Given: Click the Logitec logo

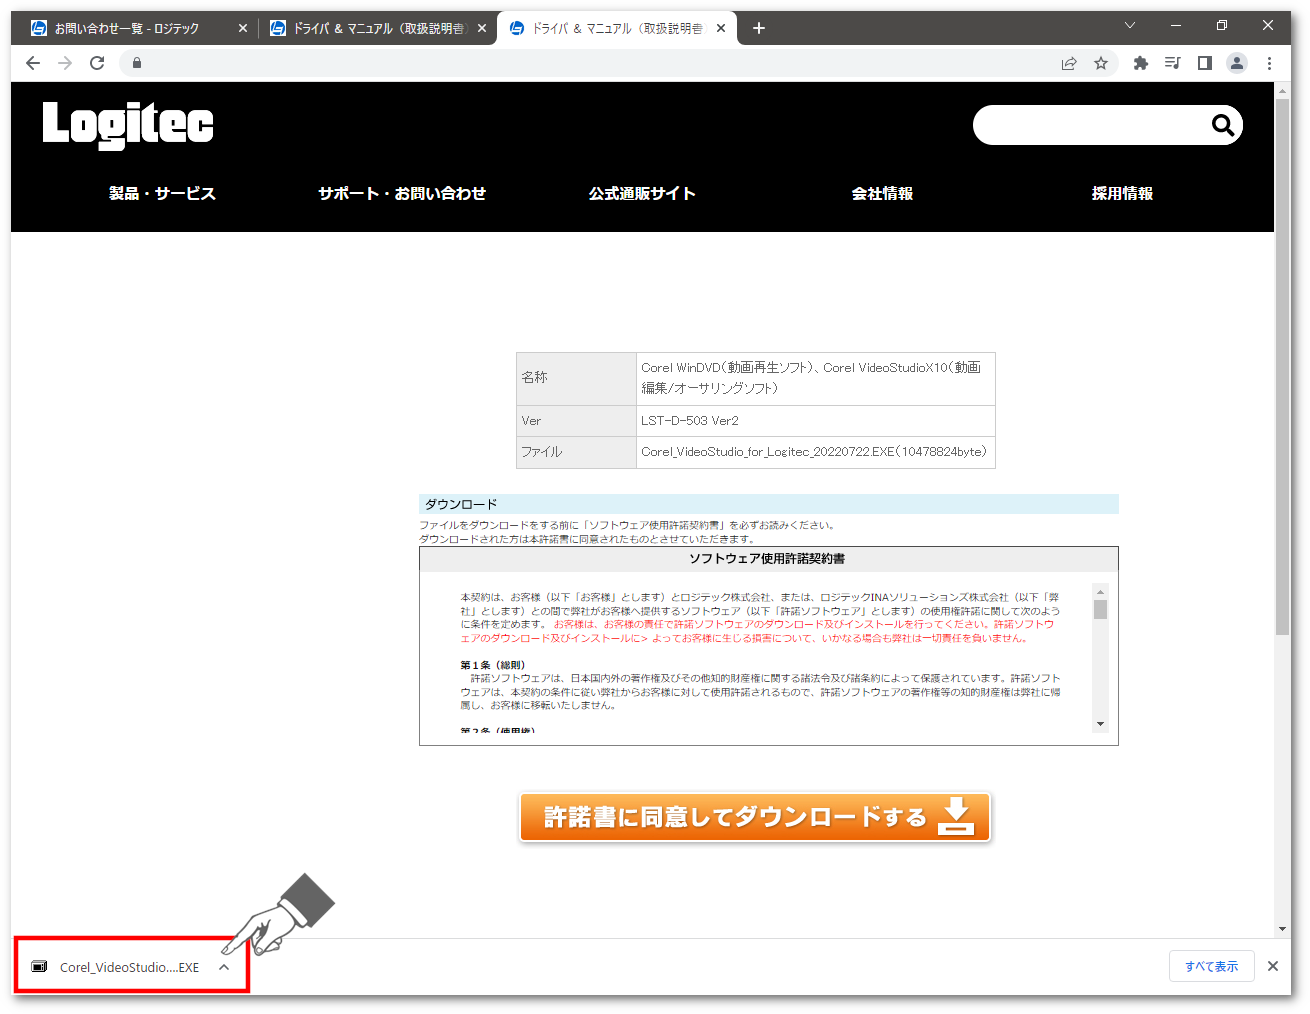Looking at the screenshot, I should click(128, 125).
